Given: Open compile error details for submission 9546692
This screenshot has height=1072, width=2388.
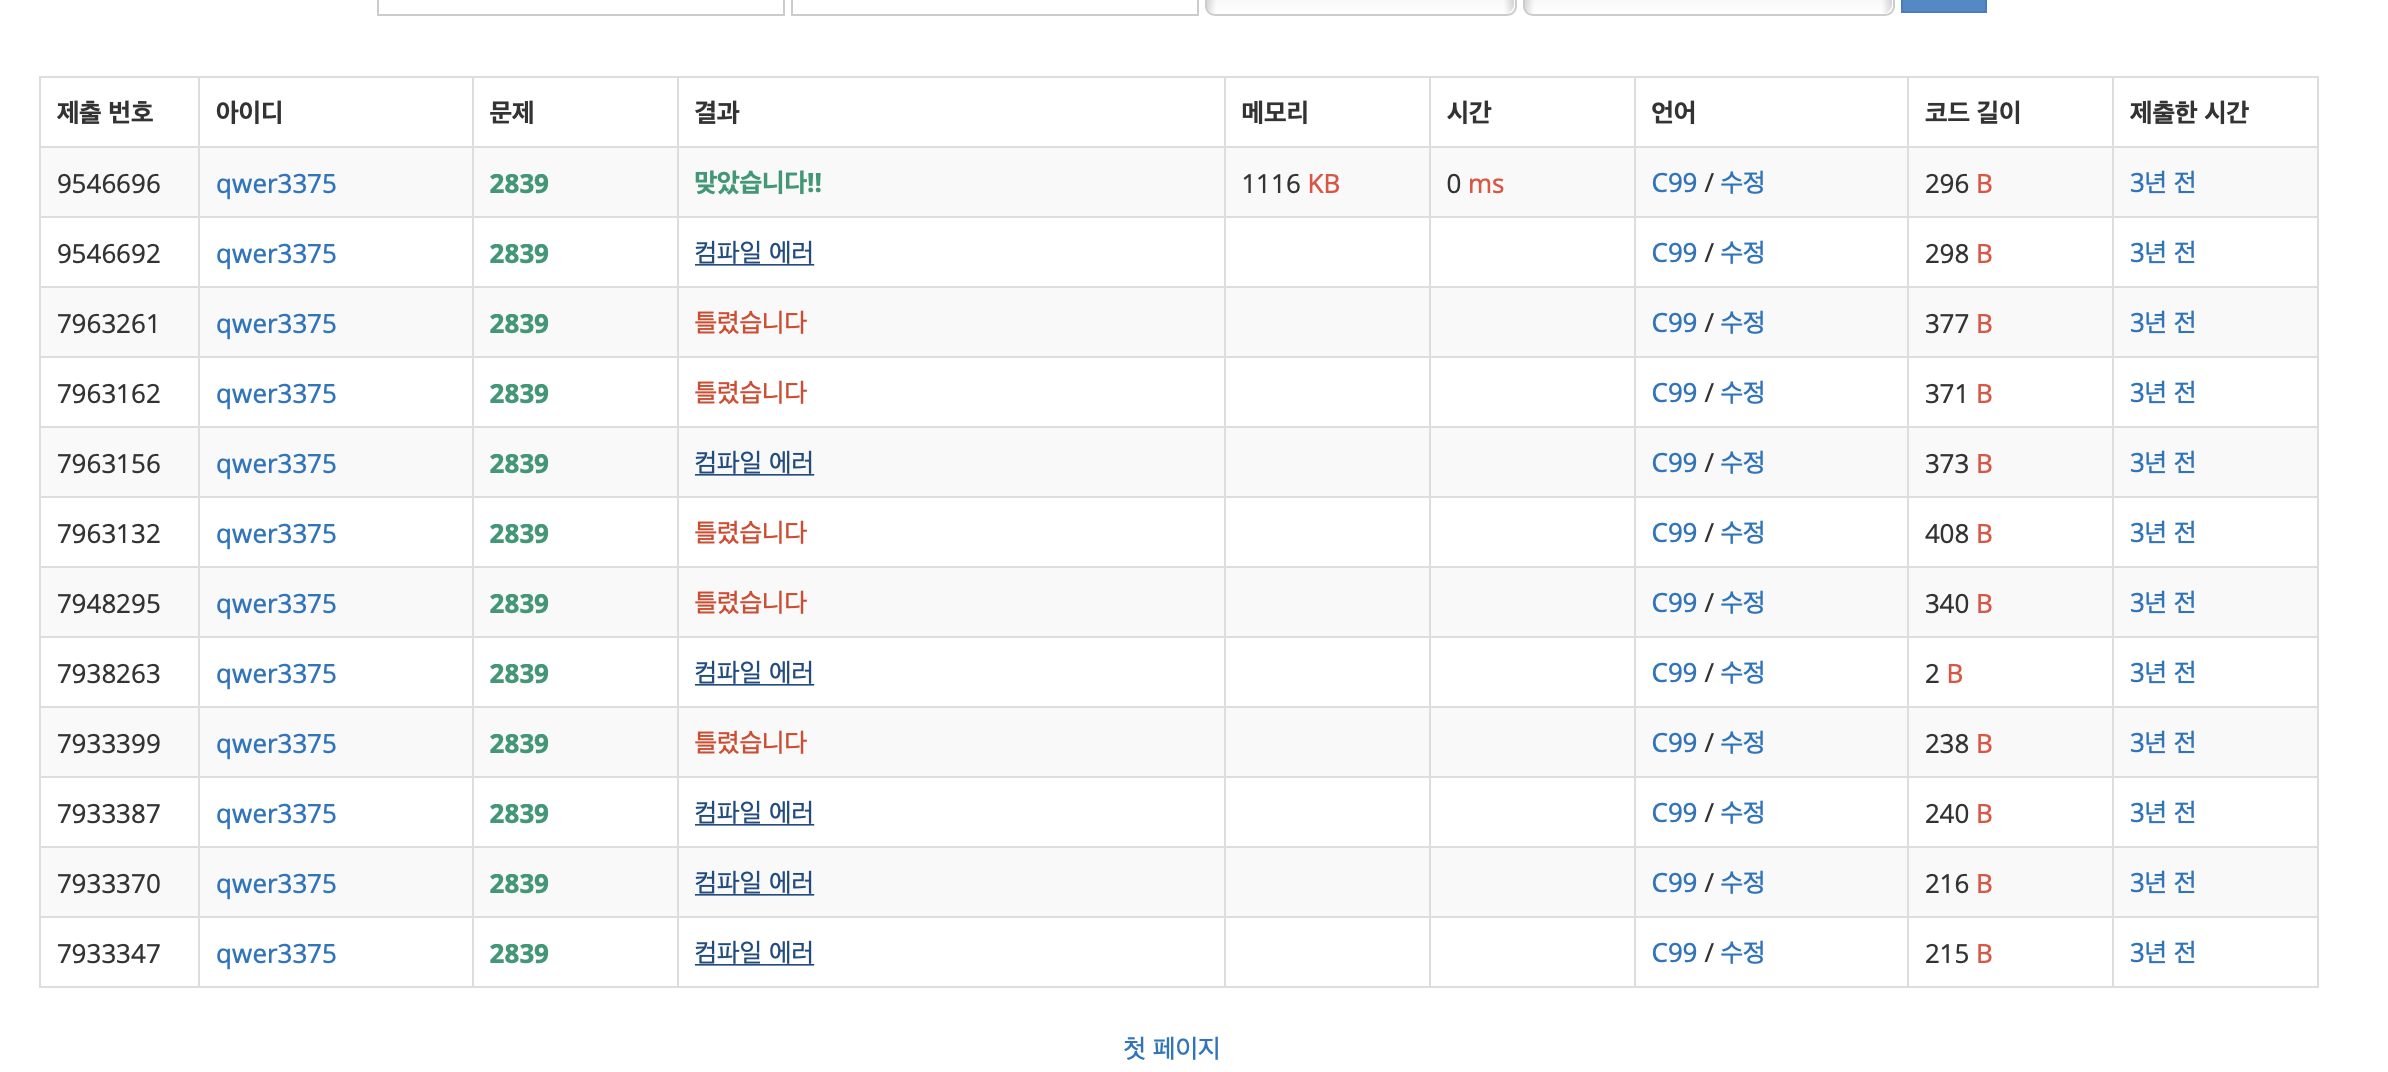Looking at the screenshot, I should click(753, 253).
